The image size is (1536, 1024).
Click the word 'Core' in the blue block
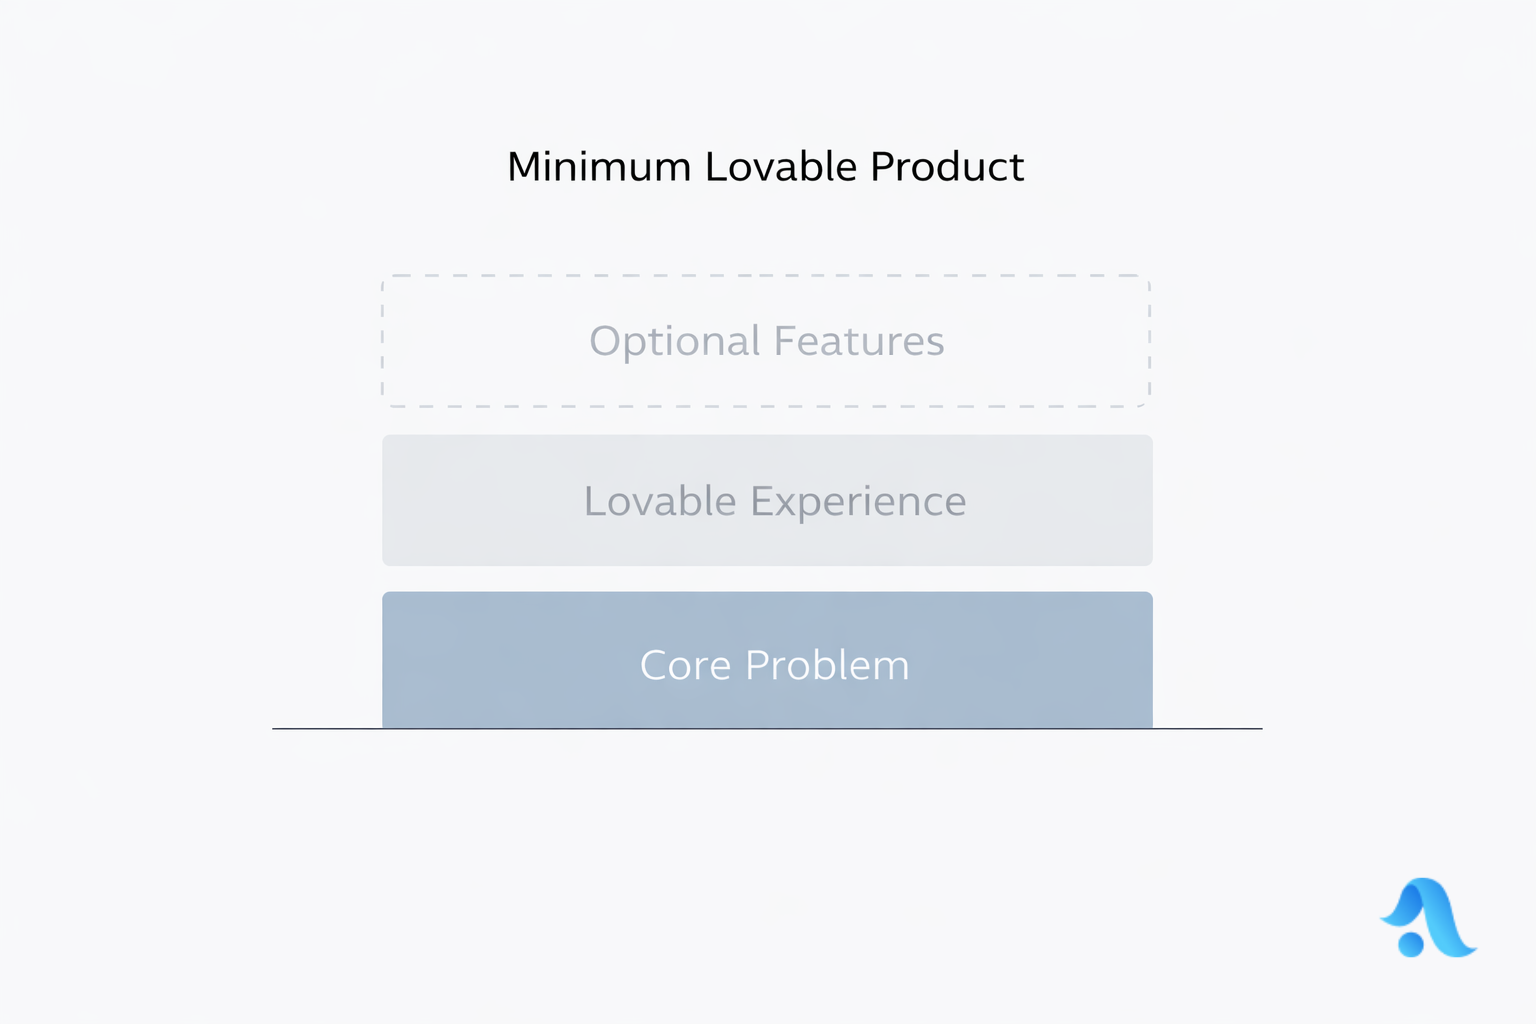tap(685, 665)
